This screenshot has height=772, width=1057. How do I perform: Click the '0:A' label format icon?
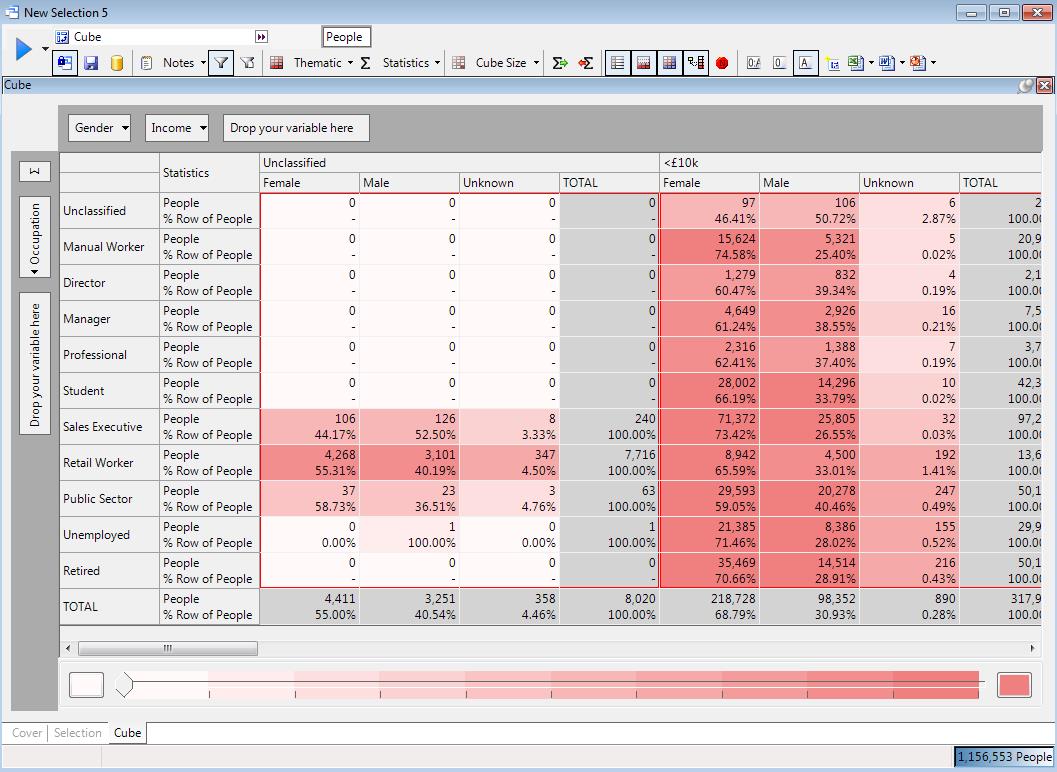tap(754, 63)
